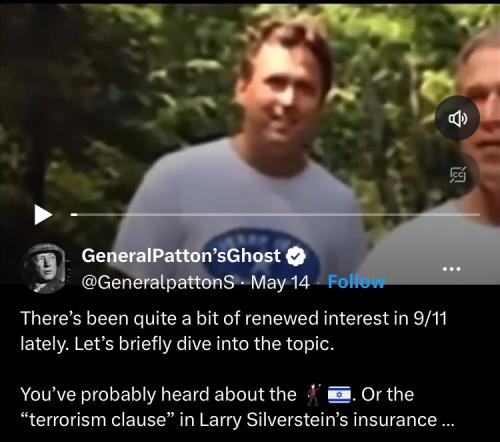Click the dancing person emoji
This screenshot has height=442, width=500.
click(x=313, y=395)
